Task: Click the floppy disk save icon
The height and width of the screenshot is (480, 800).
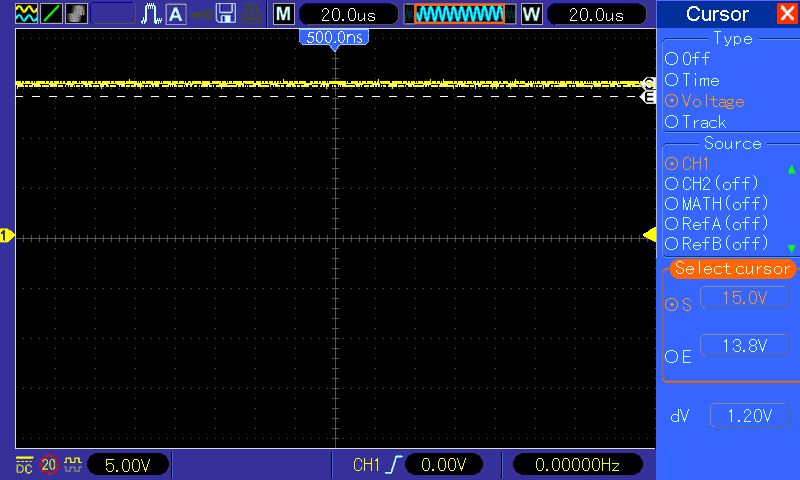Action: (x=226, y=14)
